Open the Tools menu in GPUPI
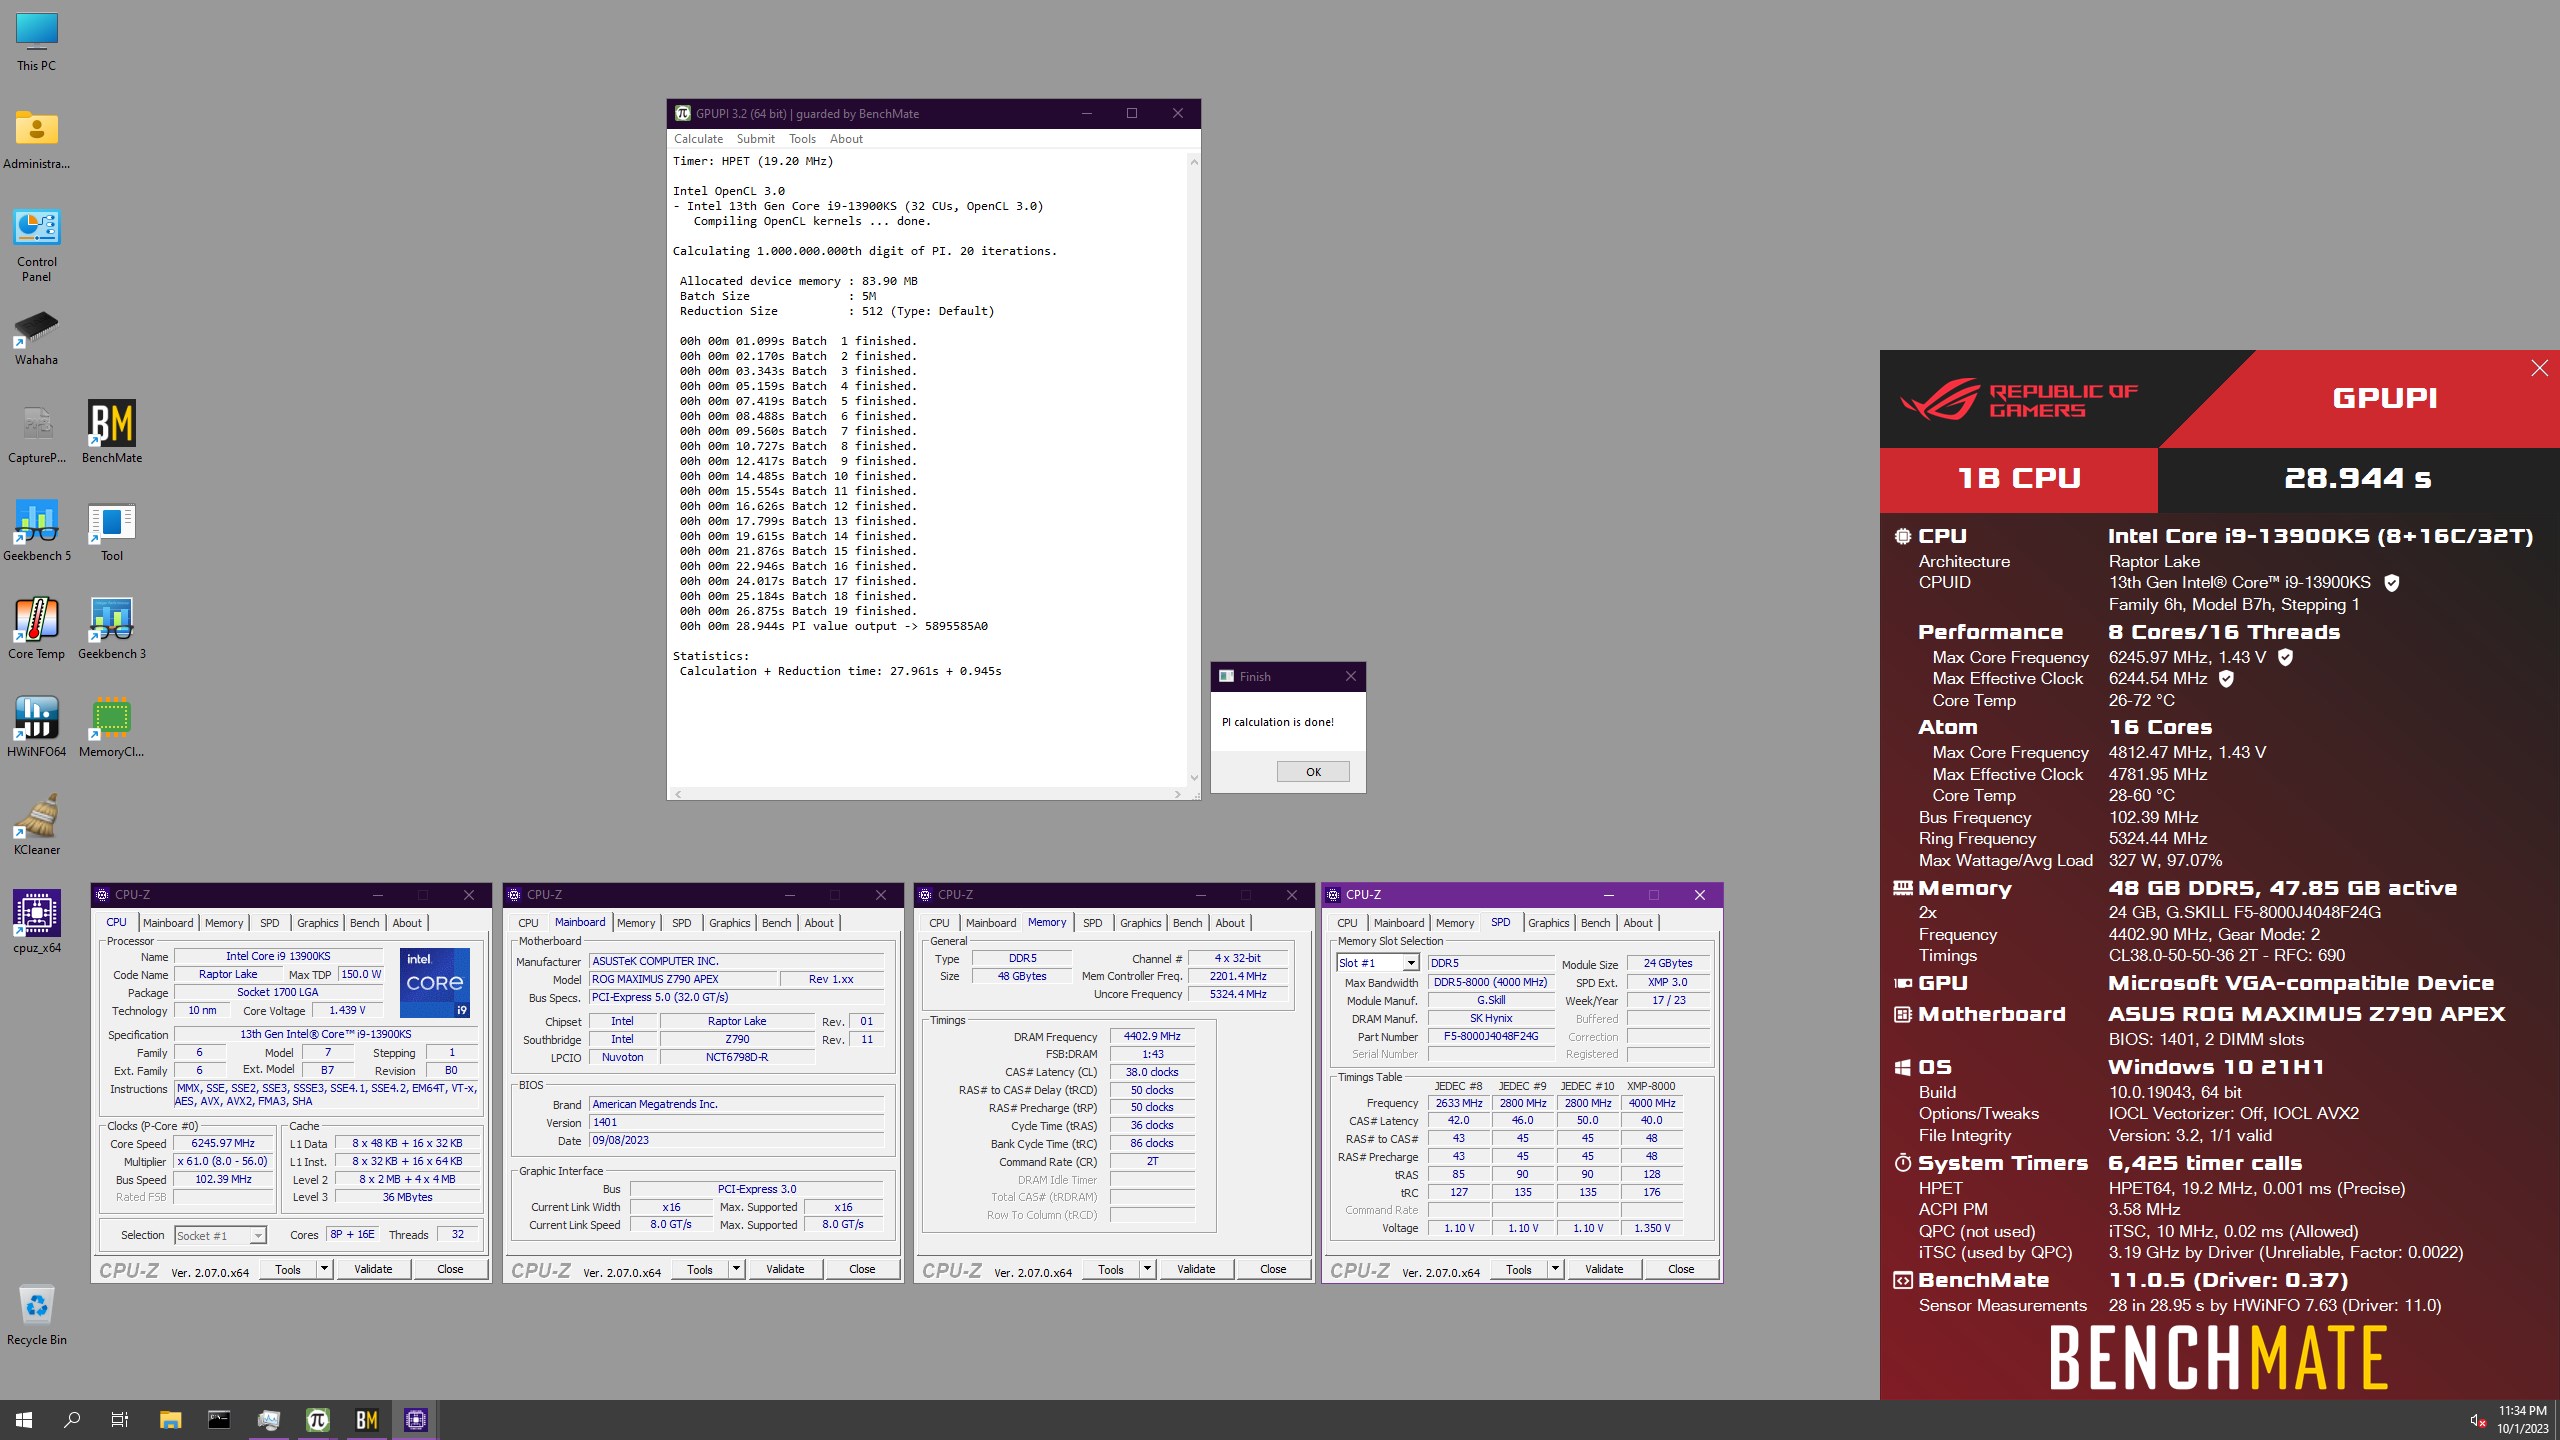The image size is (2560, 1440). click(x=802, y=139)
